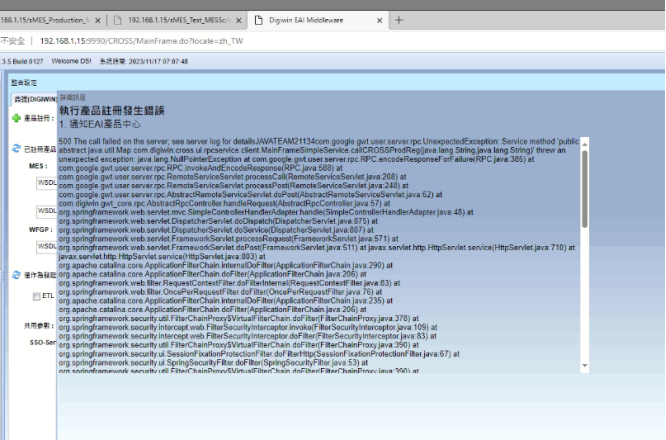666x440 pixels.
Task: Switch to the sMES_Production browser tab
Action: pyautogui.click(x=45, y=19)
